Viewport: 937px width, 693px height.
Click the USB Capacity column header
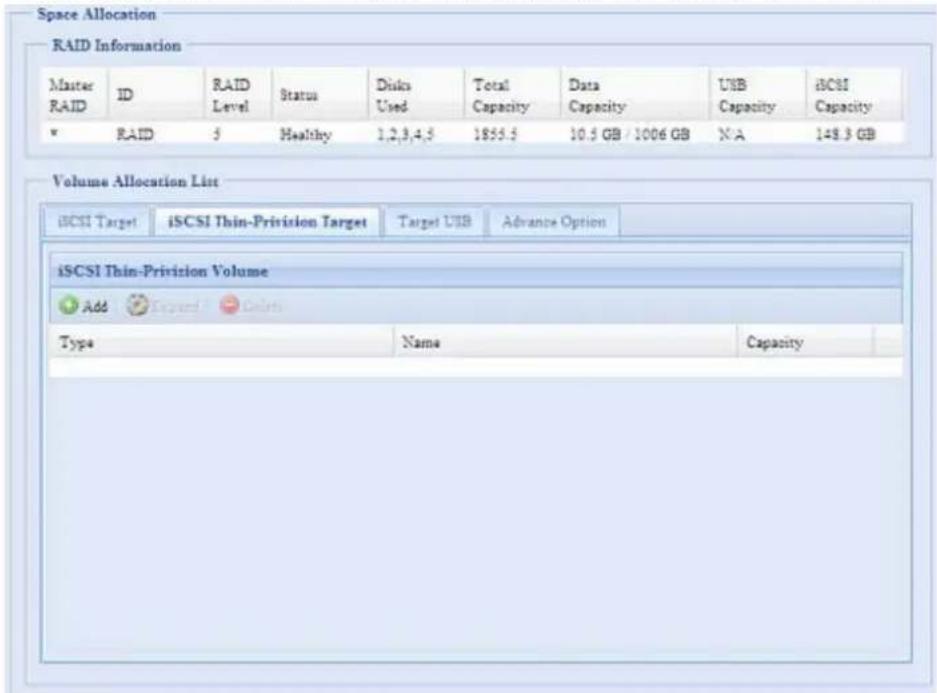tap(758, 96)
